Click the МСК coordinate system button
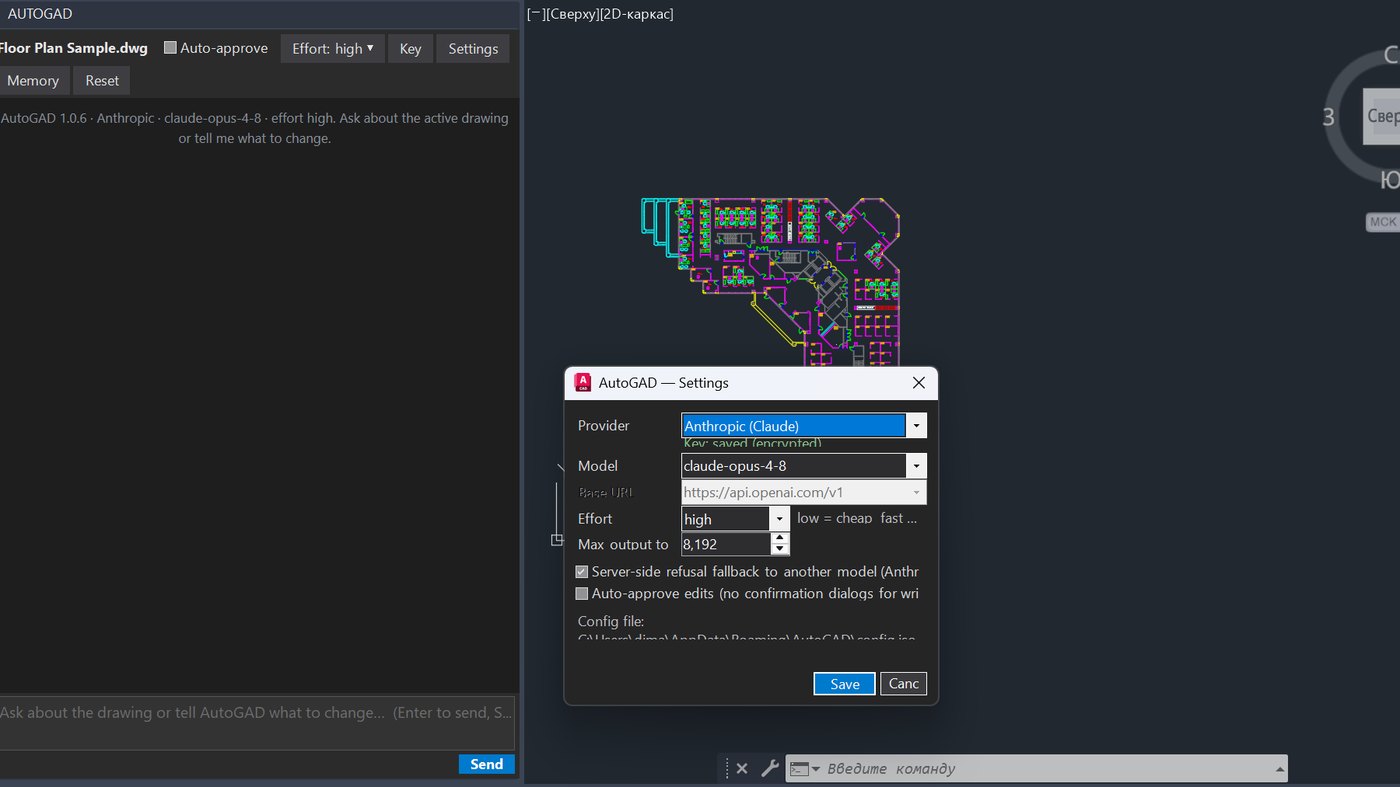The height and width of the screenshot is (787, 1400). click(x=1383, y=222)
